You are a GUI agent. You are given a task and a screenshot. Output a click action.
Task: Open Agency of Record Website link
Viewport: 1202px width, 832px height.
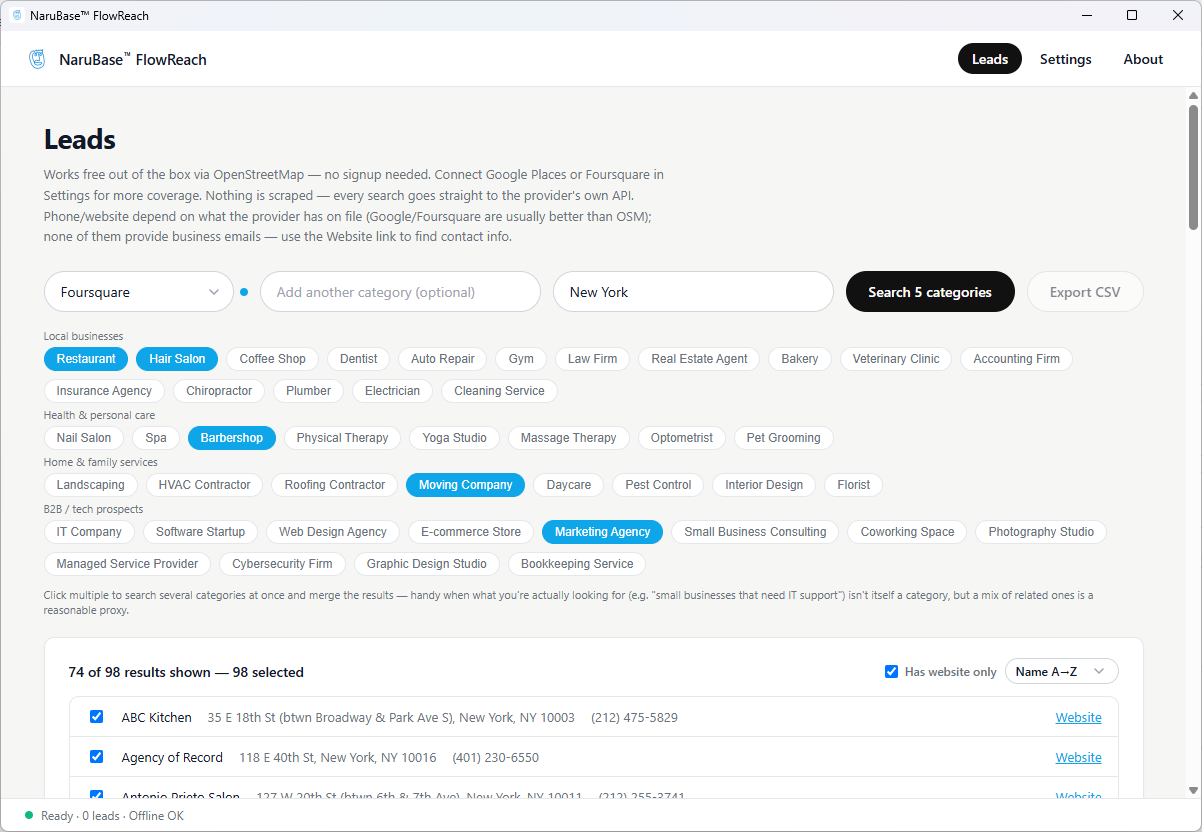click(1079, 757)
